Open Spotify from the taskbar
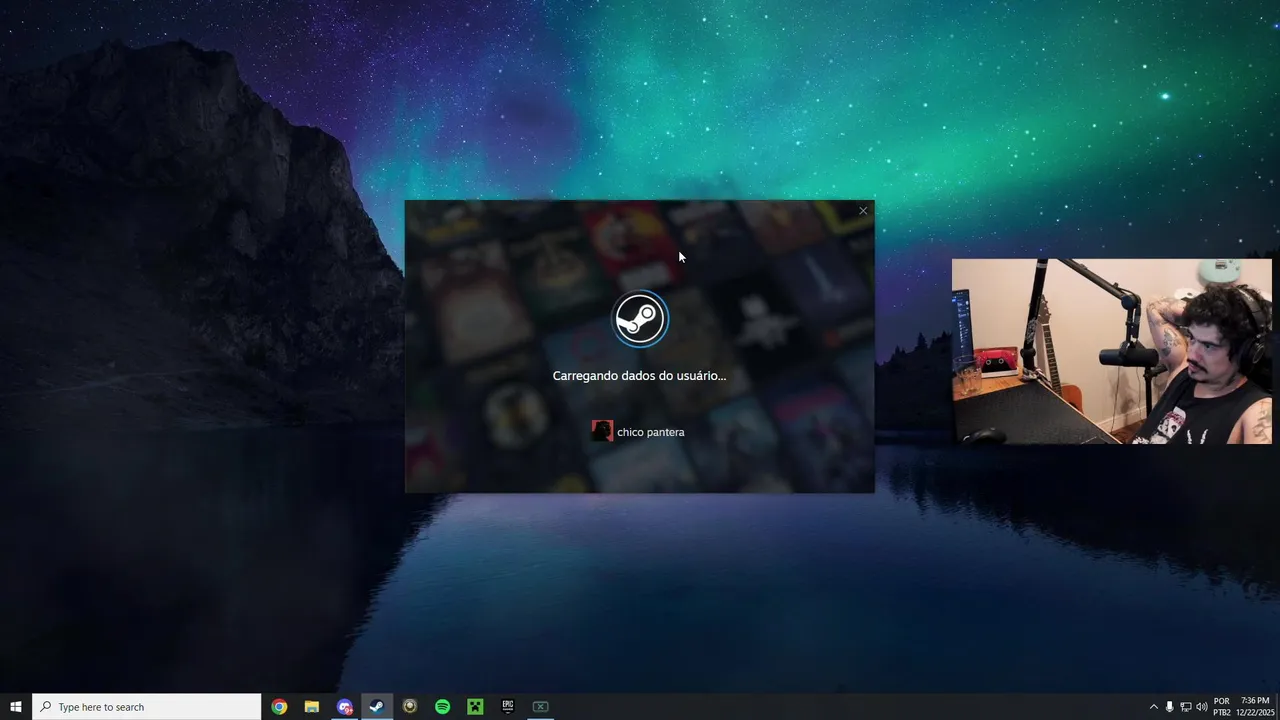Viewport: 1280px width, 720px height. pos(443,707)
